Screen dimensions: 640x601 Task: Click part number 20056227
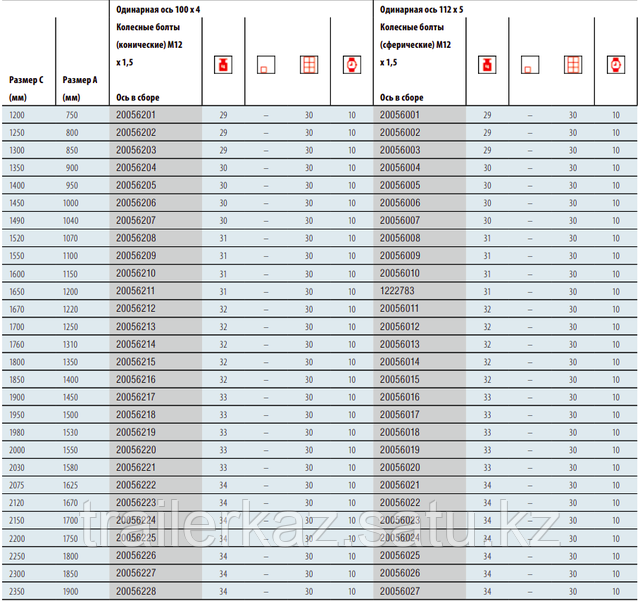coord(136,573)
